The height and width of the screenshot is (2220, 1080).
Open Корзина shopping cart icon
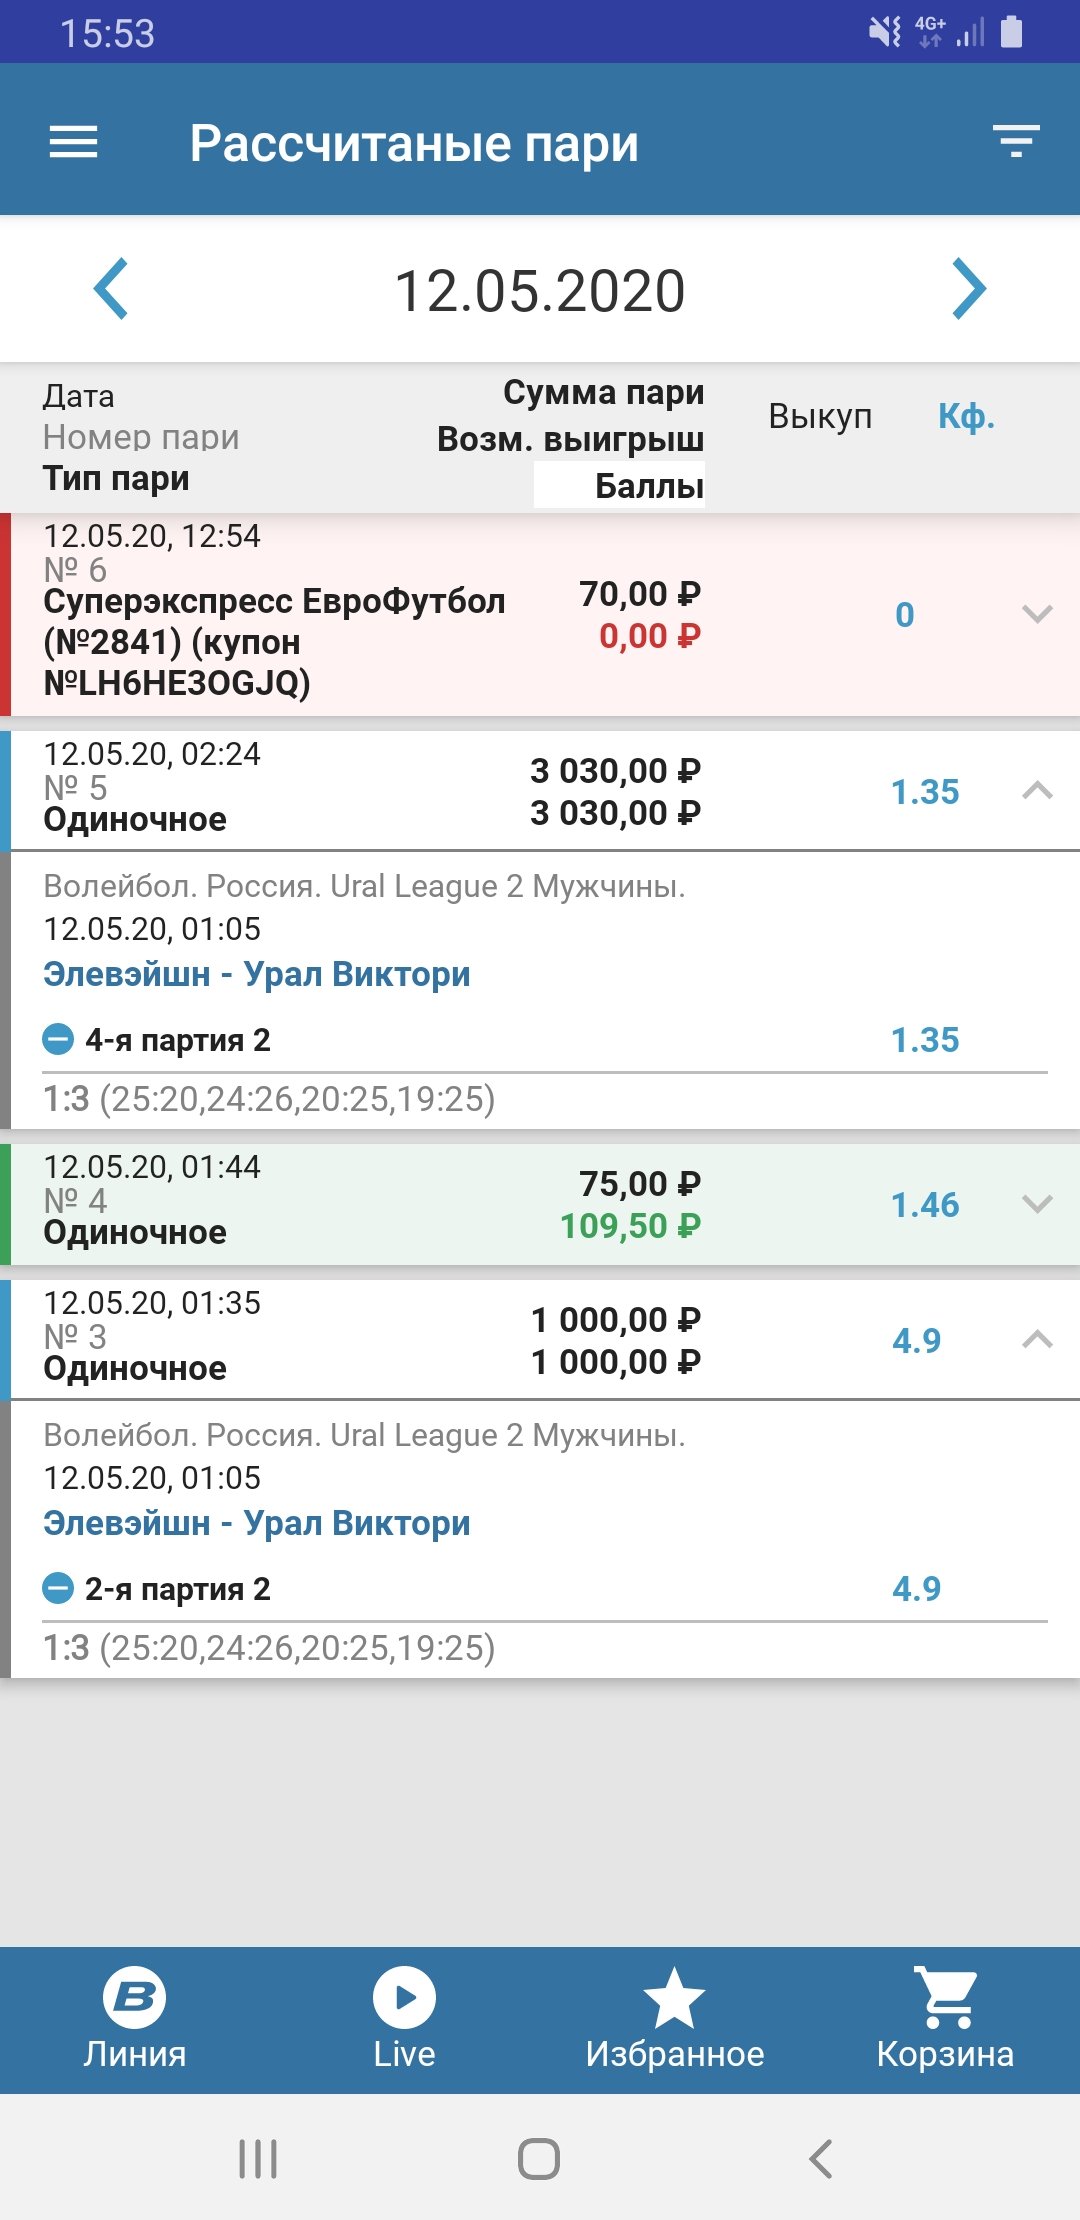coord(945,1998)
